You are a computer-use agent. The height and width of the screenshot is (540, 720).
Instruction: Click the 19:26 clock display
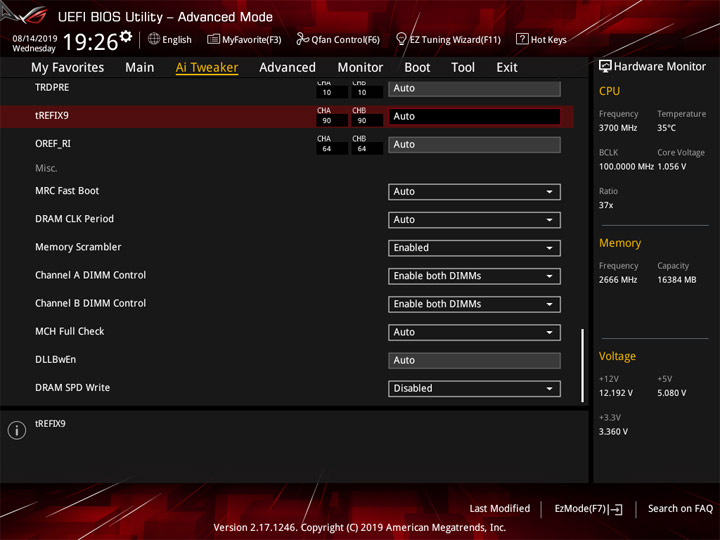tap(90, 42)
